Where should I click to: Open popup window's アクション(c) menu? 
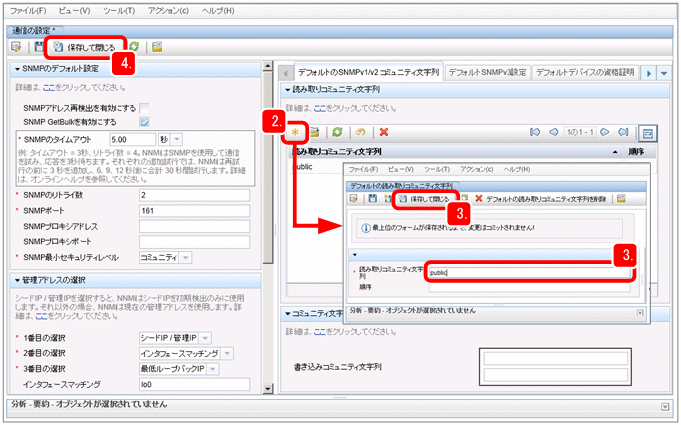coord(476,169)
